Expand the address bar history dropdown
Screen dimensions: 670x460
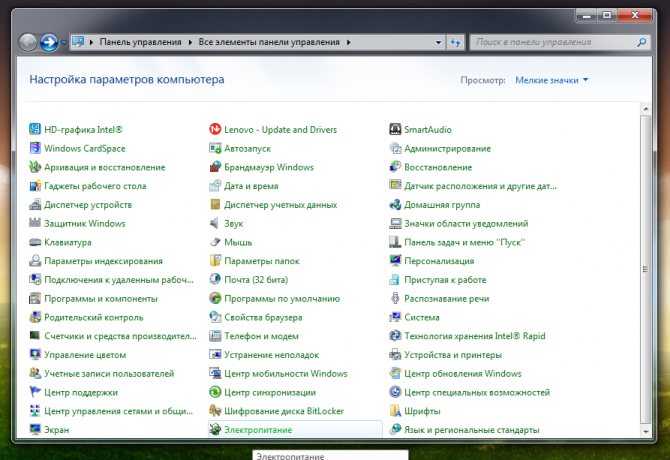(x=438, y=42)
